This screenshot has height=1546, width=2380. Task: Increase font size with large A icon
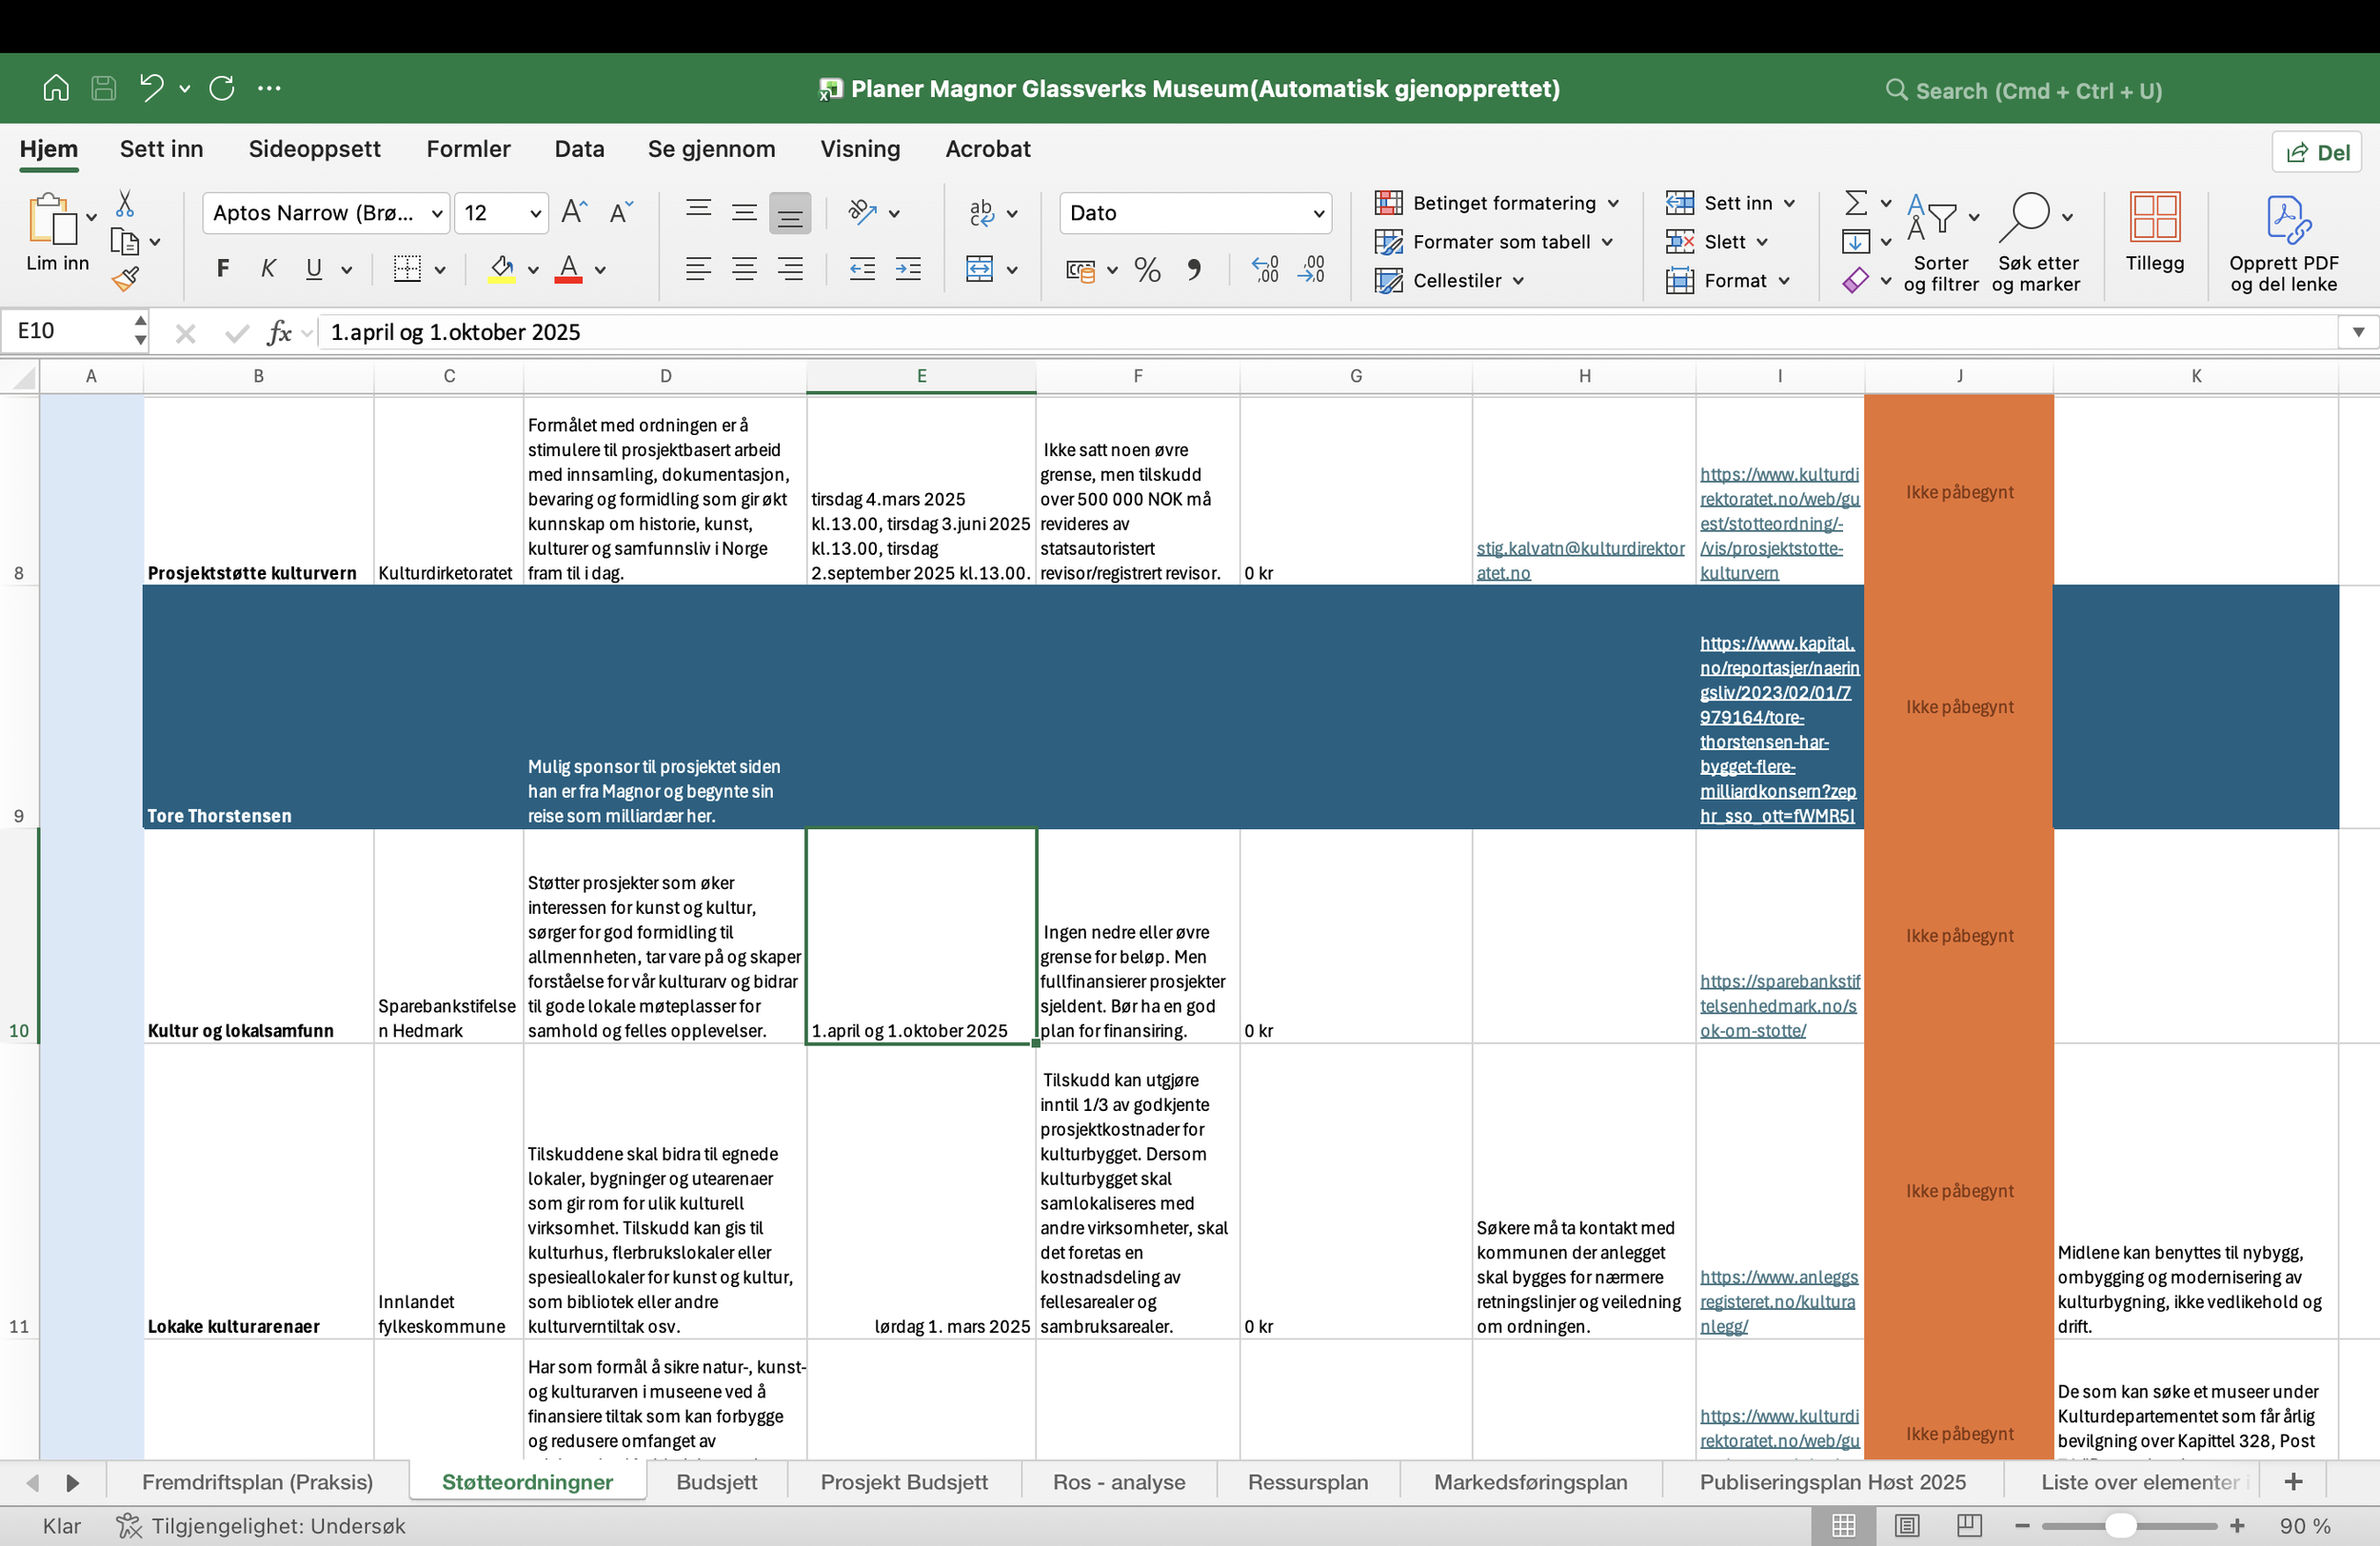pyautogui.click(x=574, y=212)
